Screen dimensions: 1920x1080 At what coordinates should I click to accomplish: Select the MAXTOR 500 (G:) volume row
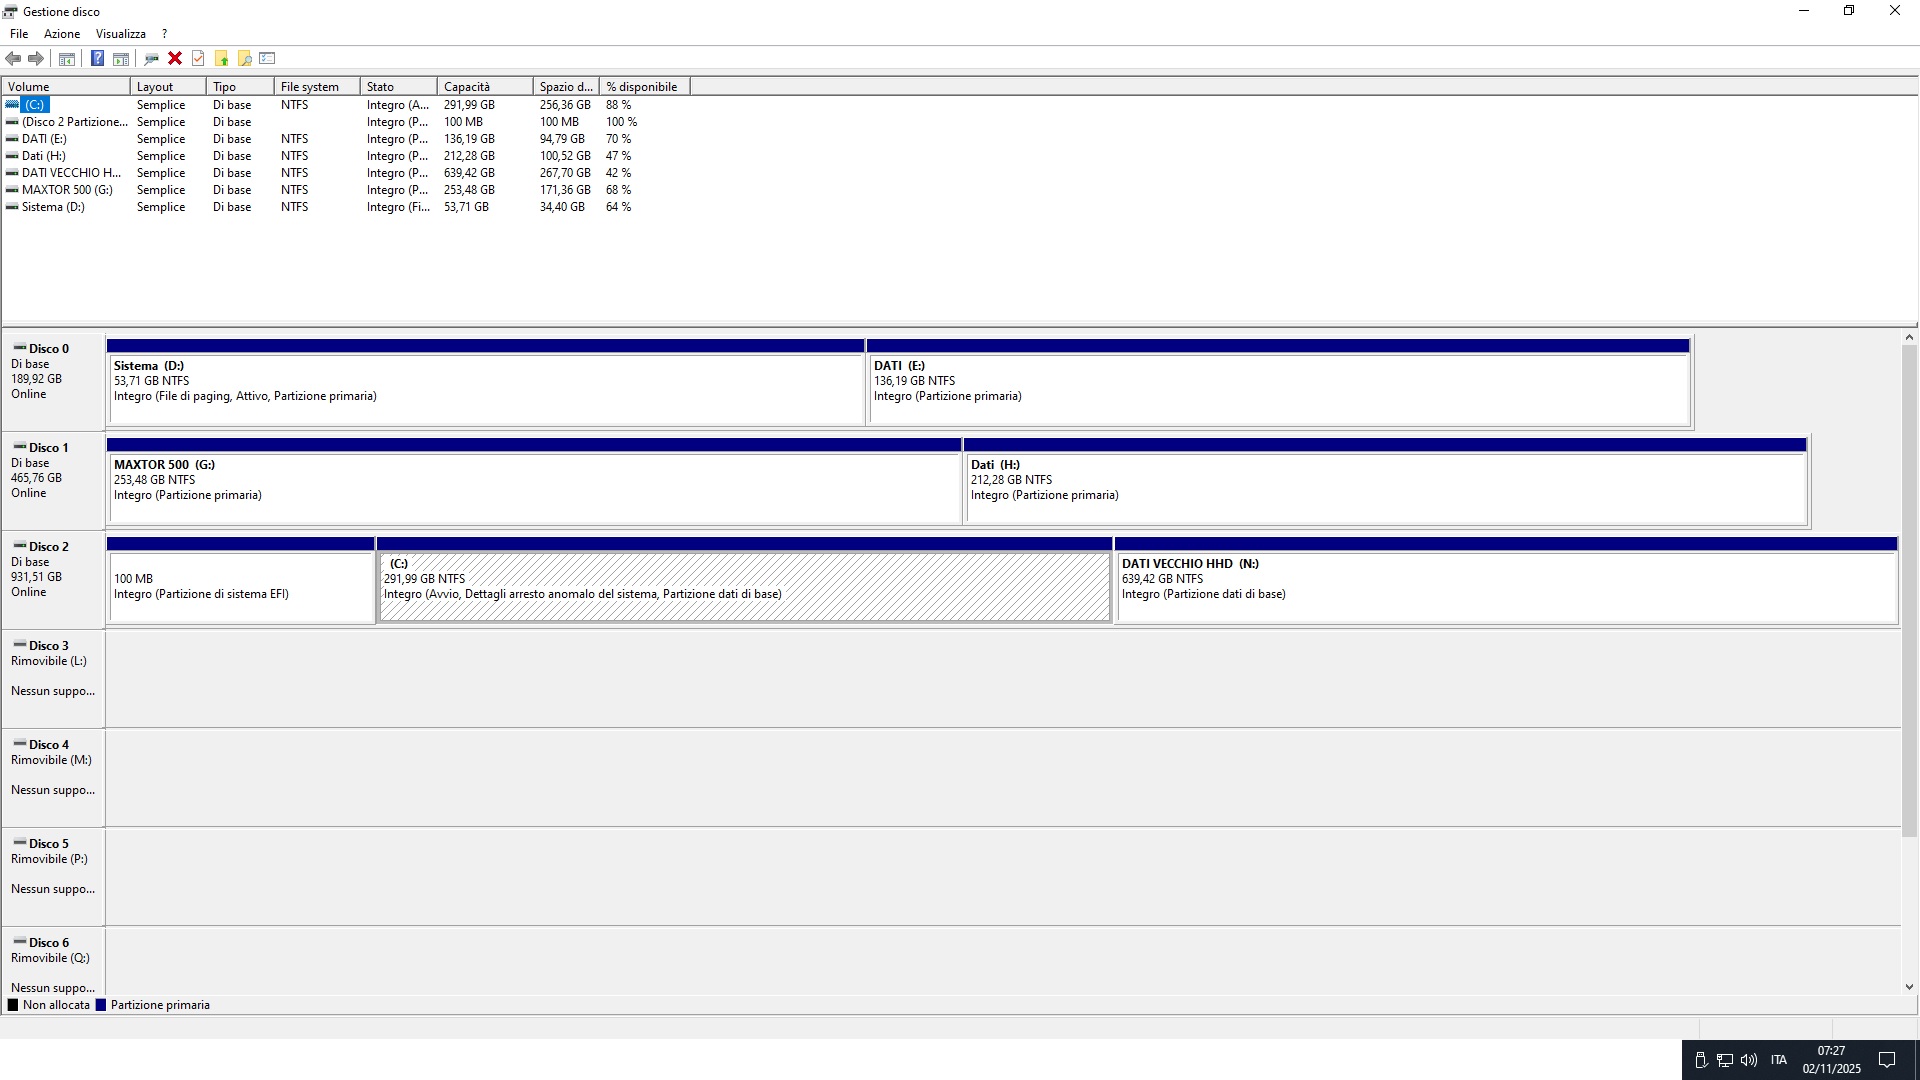(x=67, y=190)
